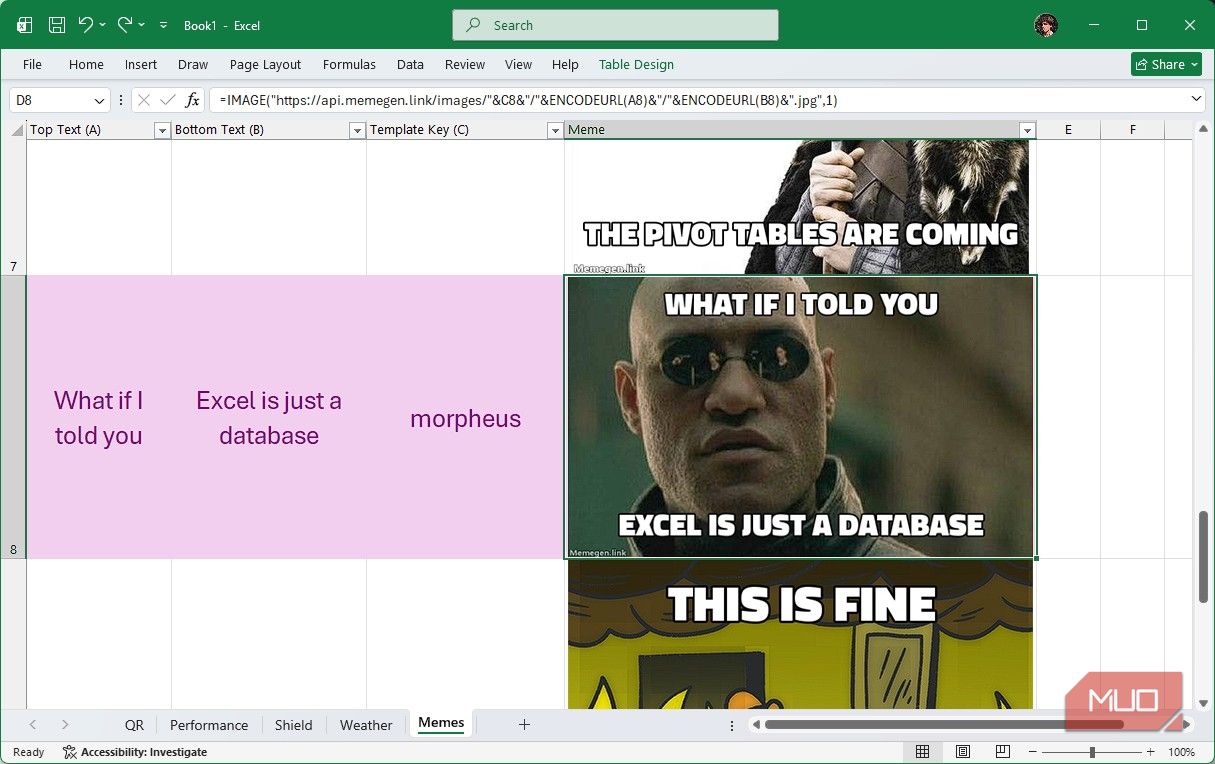
Task: Open the Table Design ribbon tab
Action: coord(636,64)
